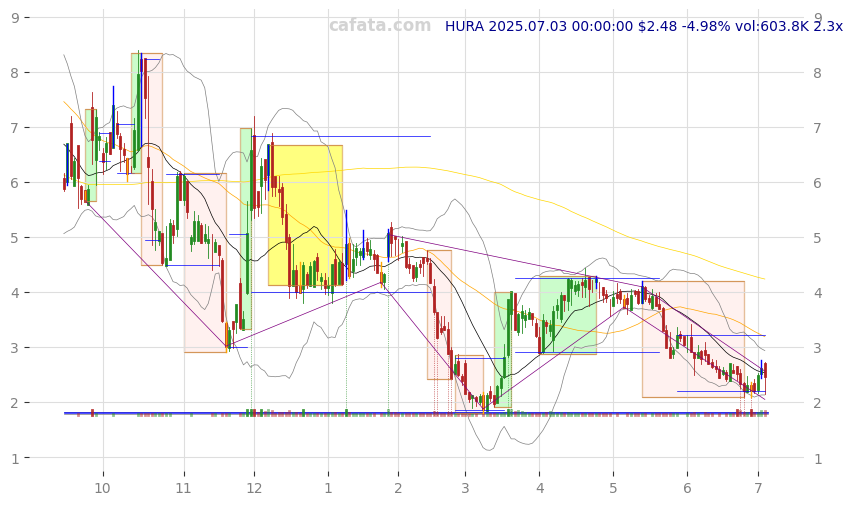The image size is (853, 505).
Task: Click the x-axis month label 5
Action: click(x=613, y=488)
